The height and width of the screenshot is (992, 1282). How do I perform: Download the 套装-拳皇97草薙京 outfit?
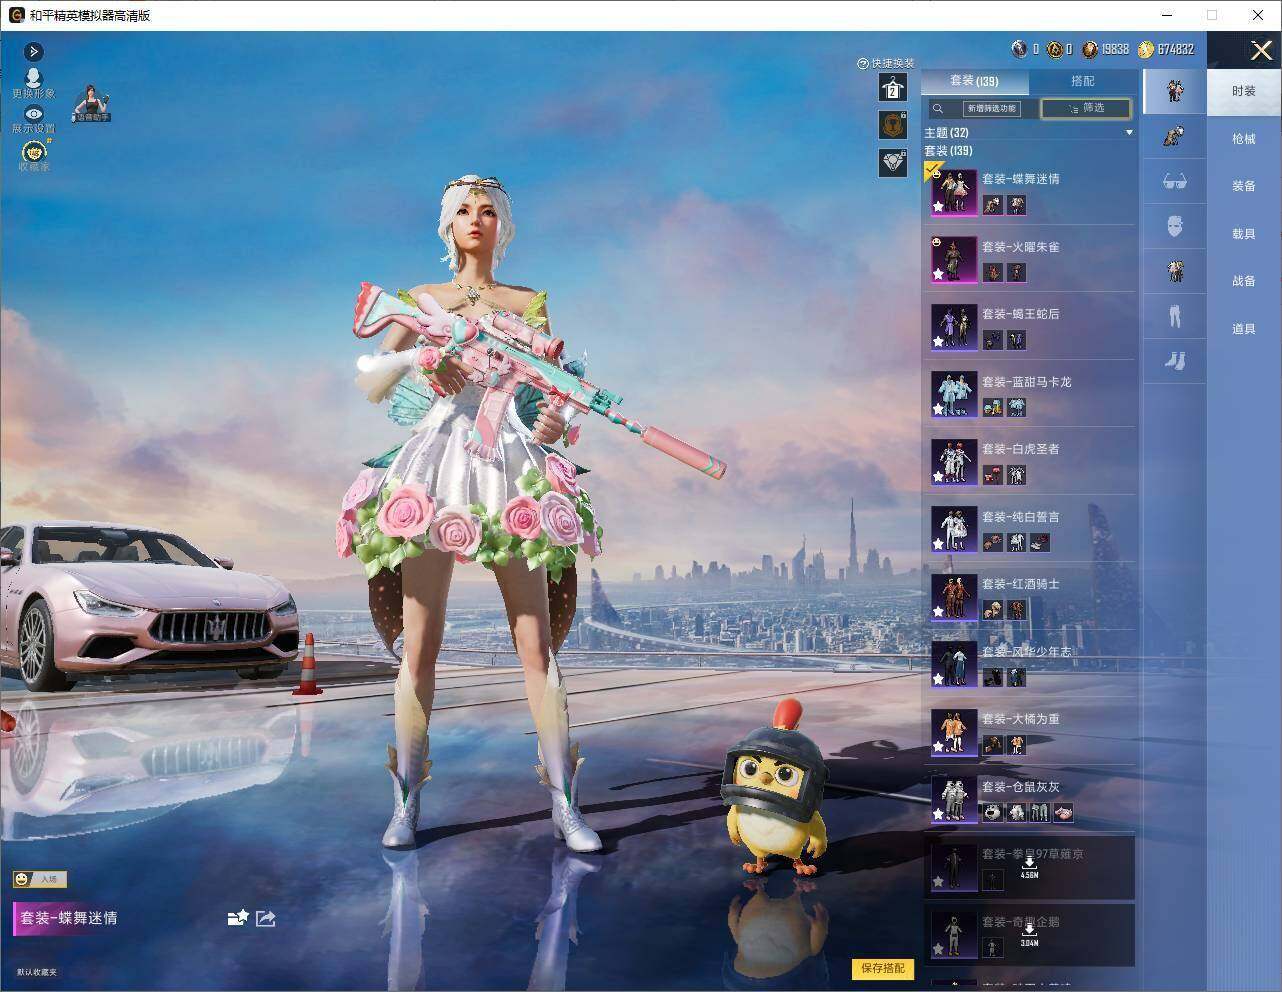click(1029, 867)
